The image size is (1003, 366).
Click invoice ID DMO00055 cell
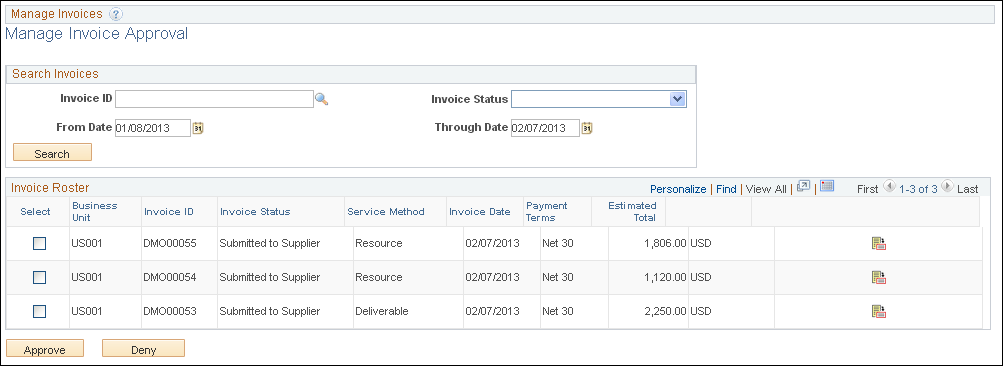pyautogui.click(x=170, y=243)
